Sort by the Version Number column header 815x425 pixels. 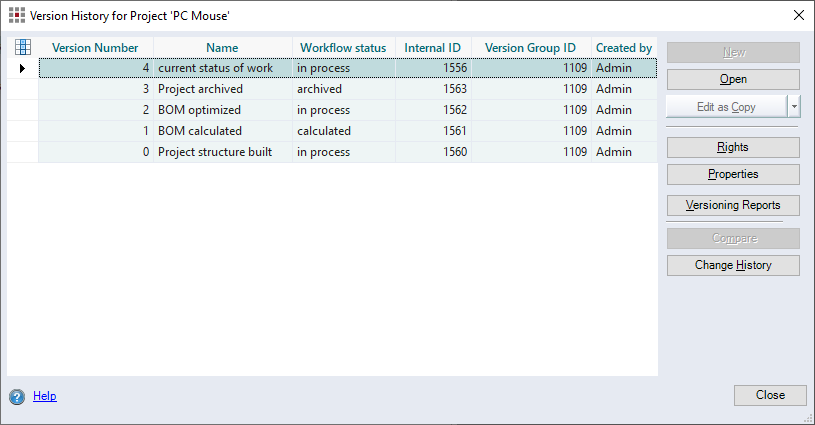(x=95, y=48)
